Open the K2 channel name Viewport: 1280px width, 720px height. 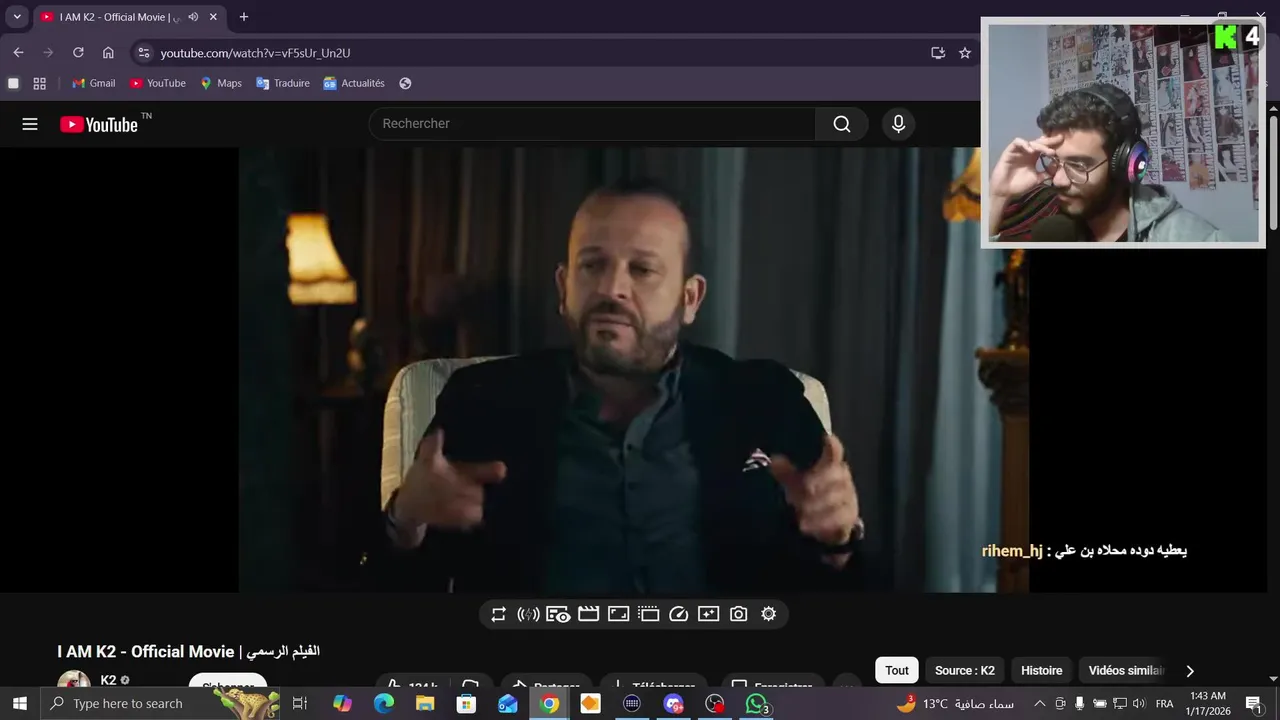[108, 680]
